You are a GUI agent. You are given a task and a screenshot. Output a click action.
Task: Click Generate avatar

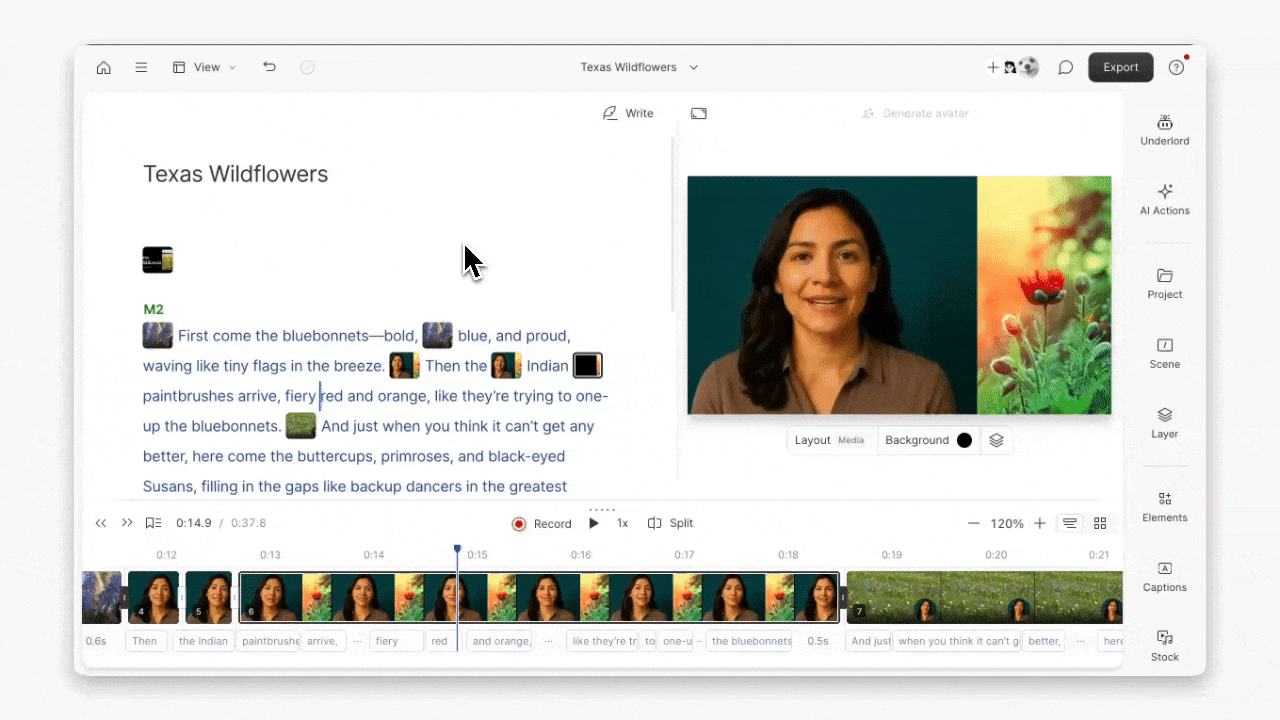[915, 113]
